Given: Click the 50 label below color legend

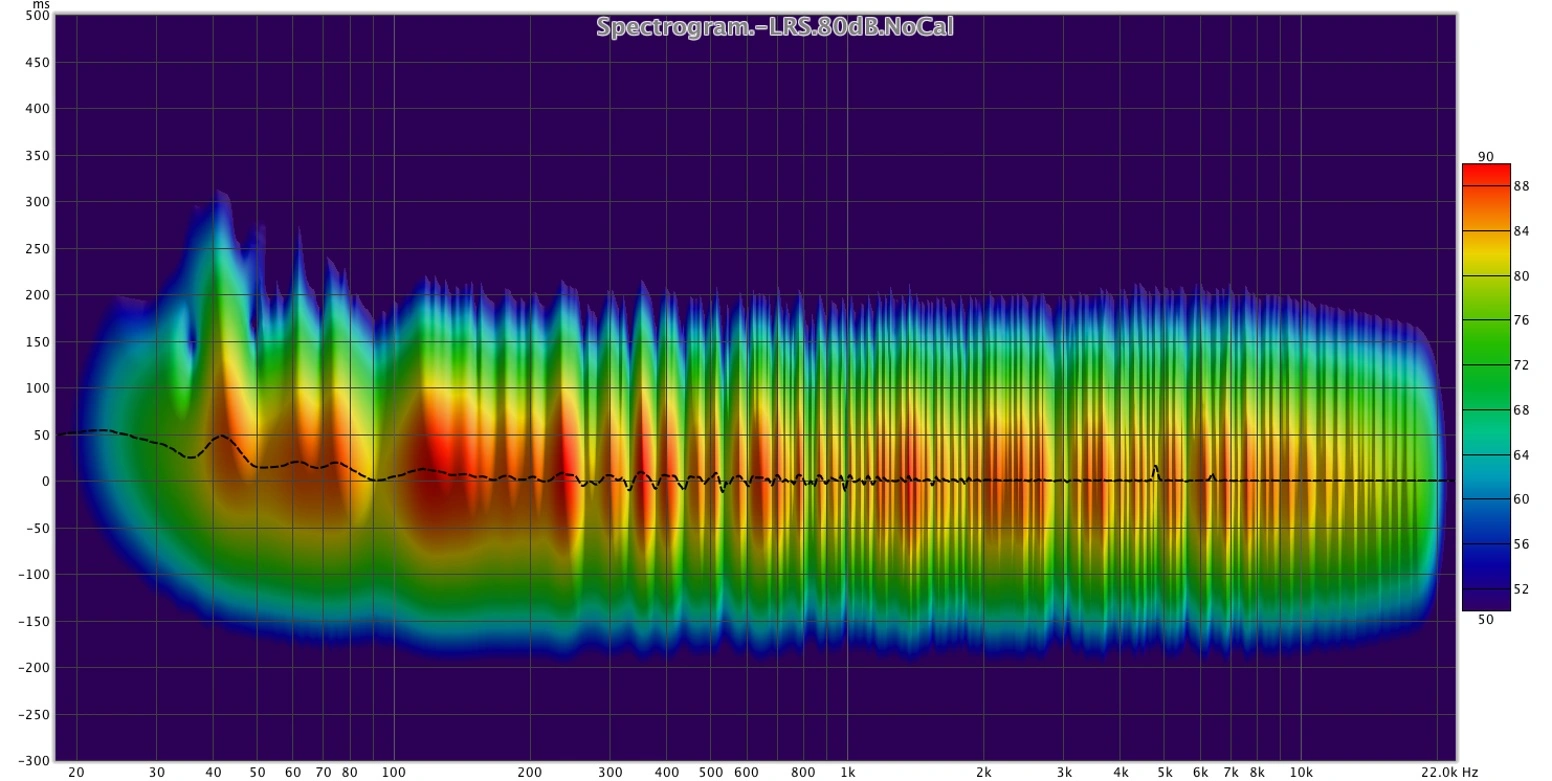Looking at the screenshot, I should click(x=1485, y=620).
